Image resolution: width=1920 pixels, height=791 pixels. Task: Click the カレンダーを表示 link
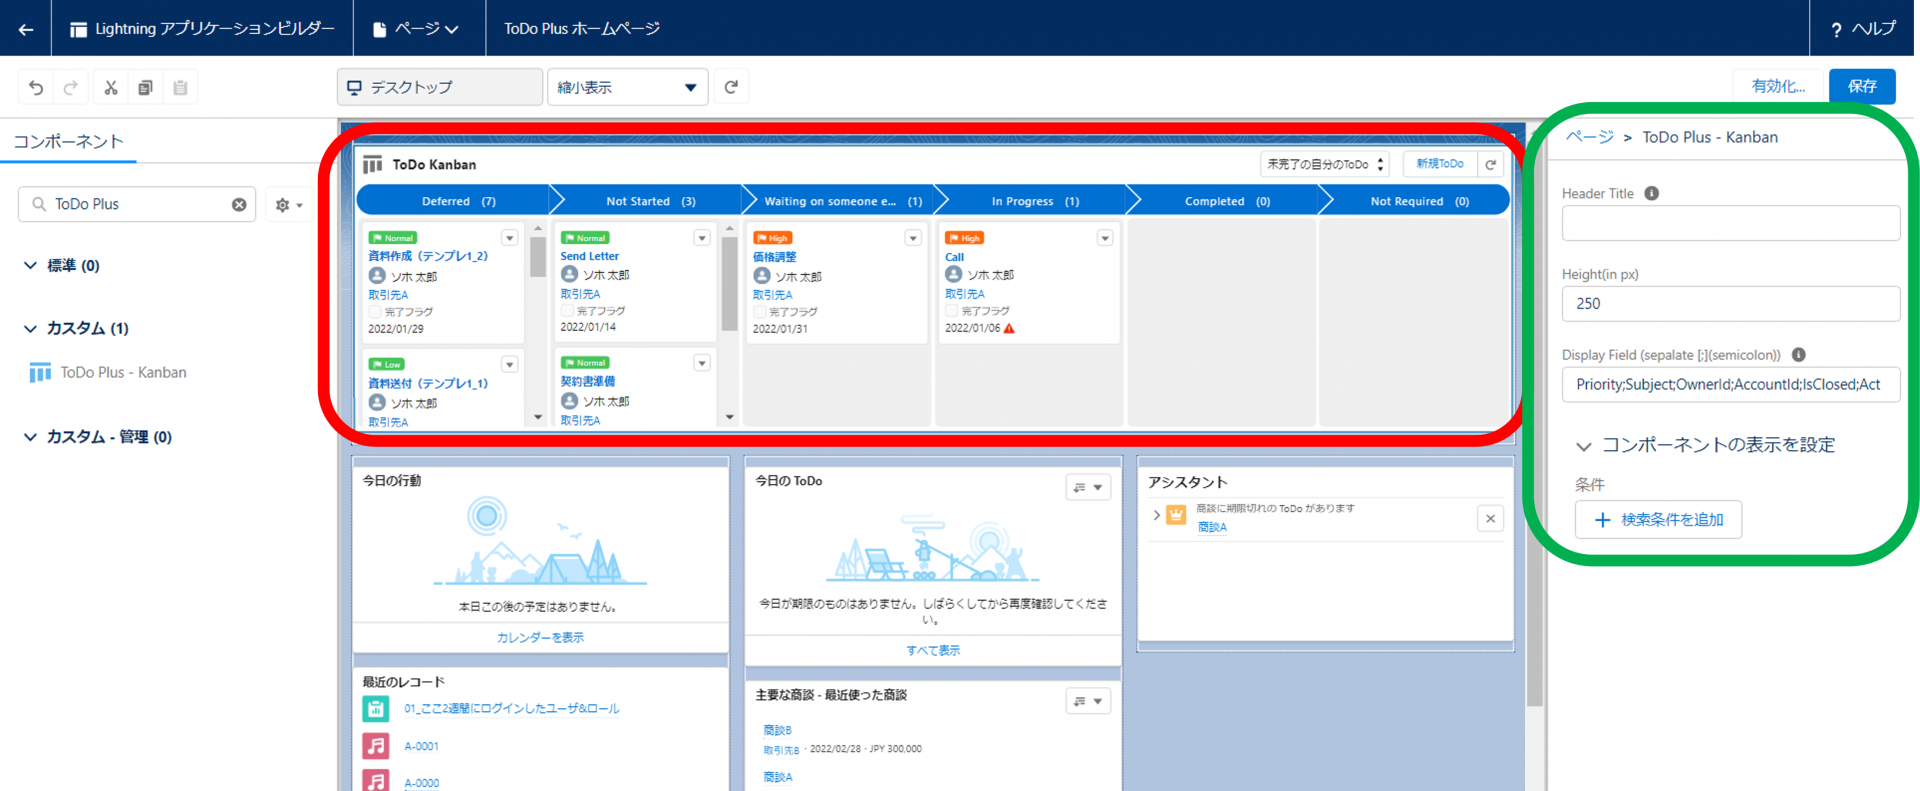(x=540, y=638)
